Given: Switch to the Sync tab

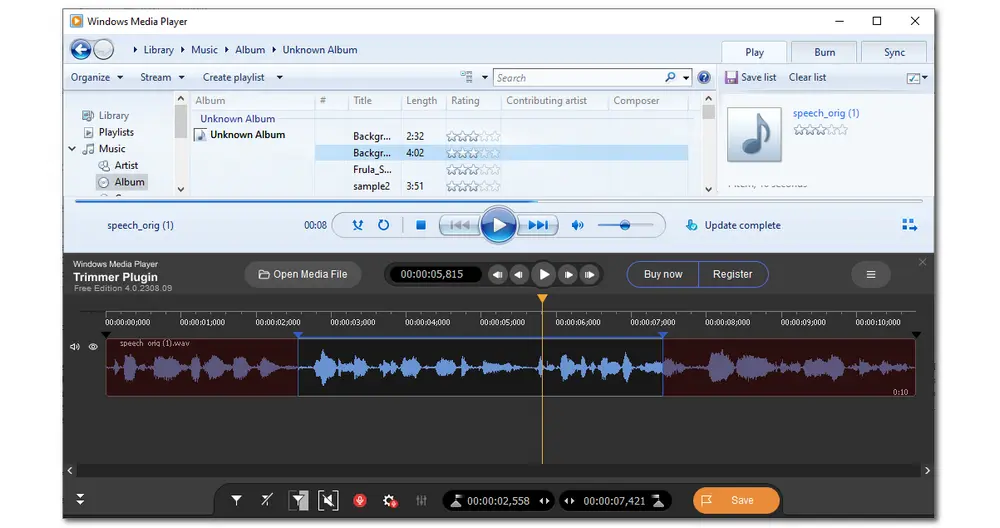Looking at the screenshot, I should tap(894, 52).
